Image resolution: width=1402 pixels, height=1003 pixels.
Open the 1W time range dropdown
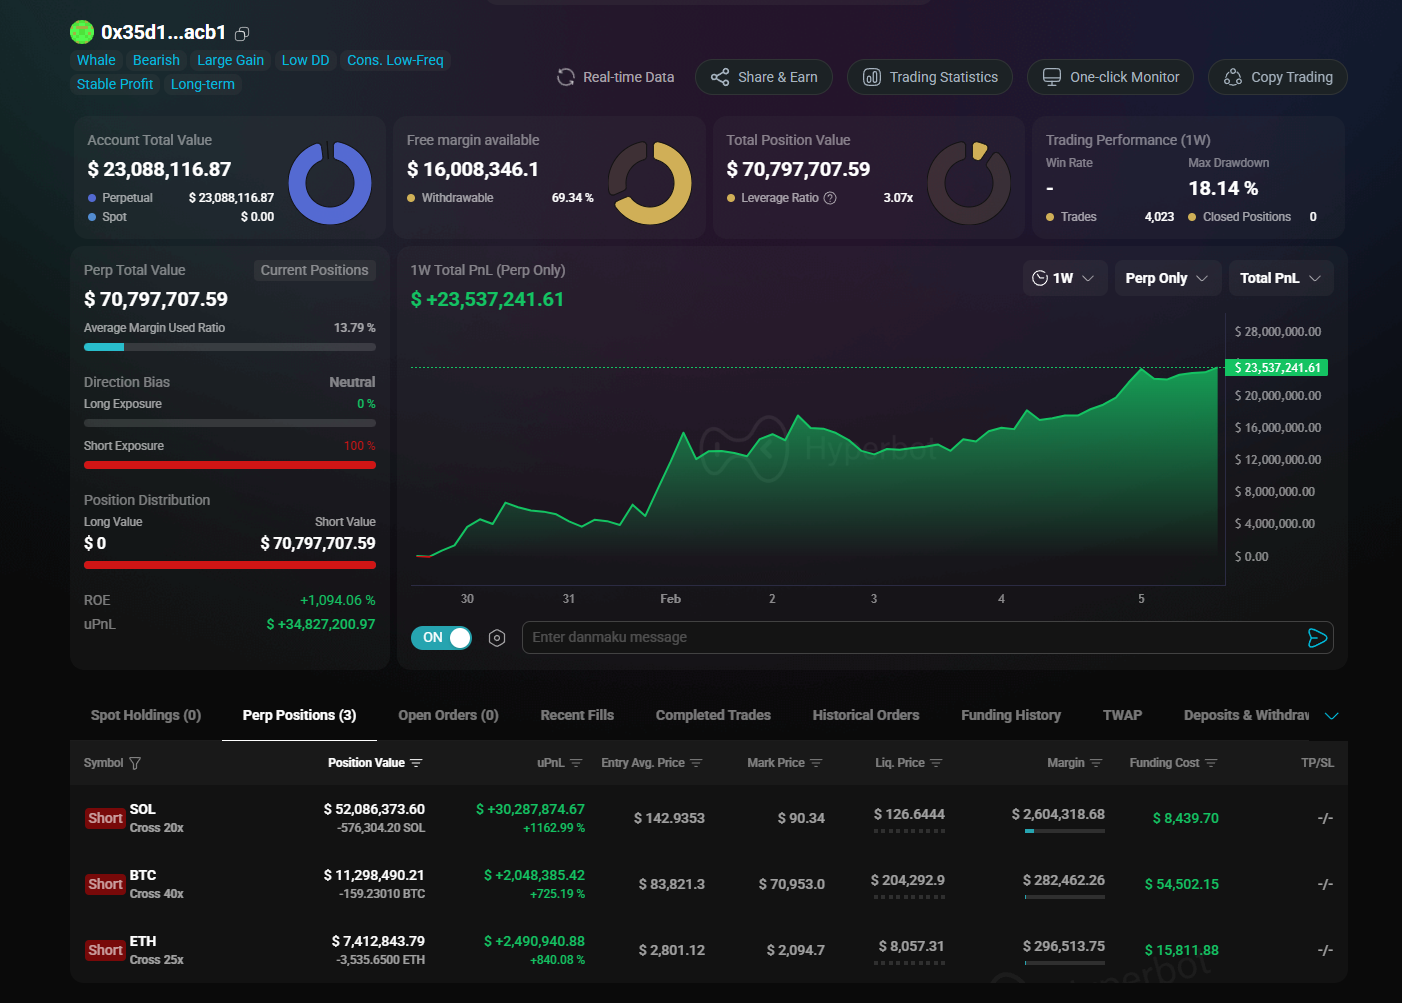click(1064, 278)
